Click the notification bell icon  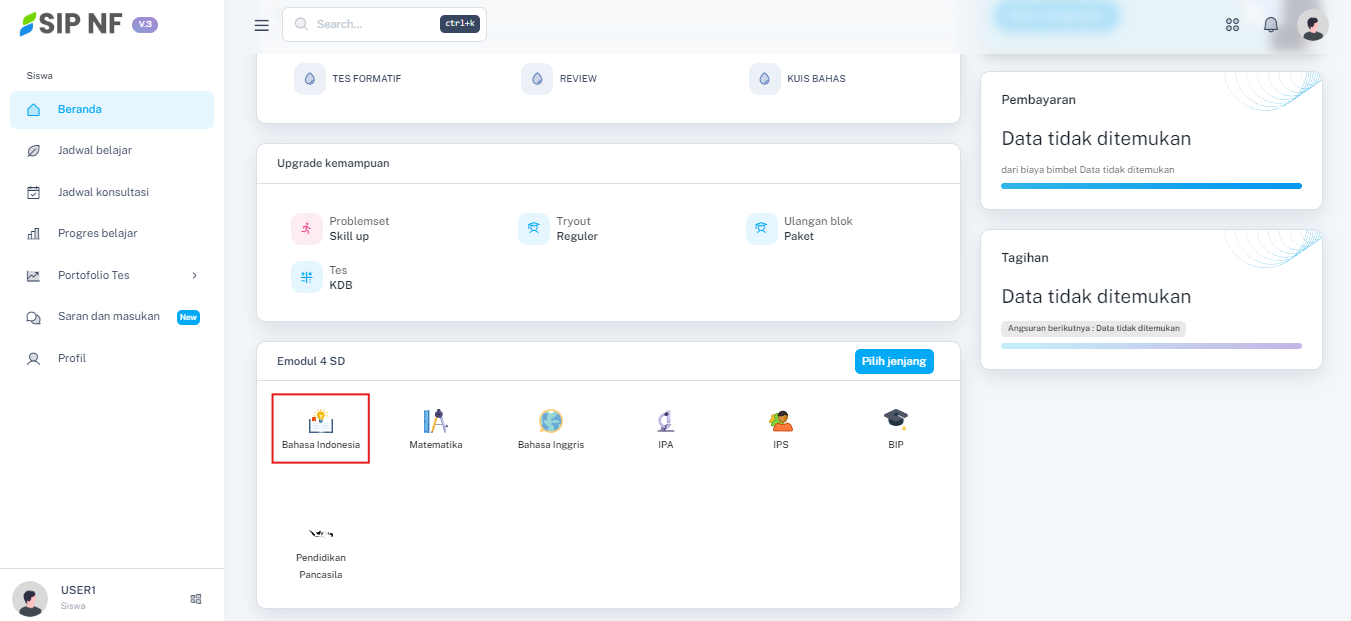coord(1271,25)
